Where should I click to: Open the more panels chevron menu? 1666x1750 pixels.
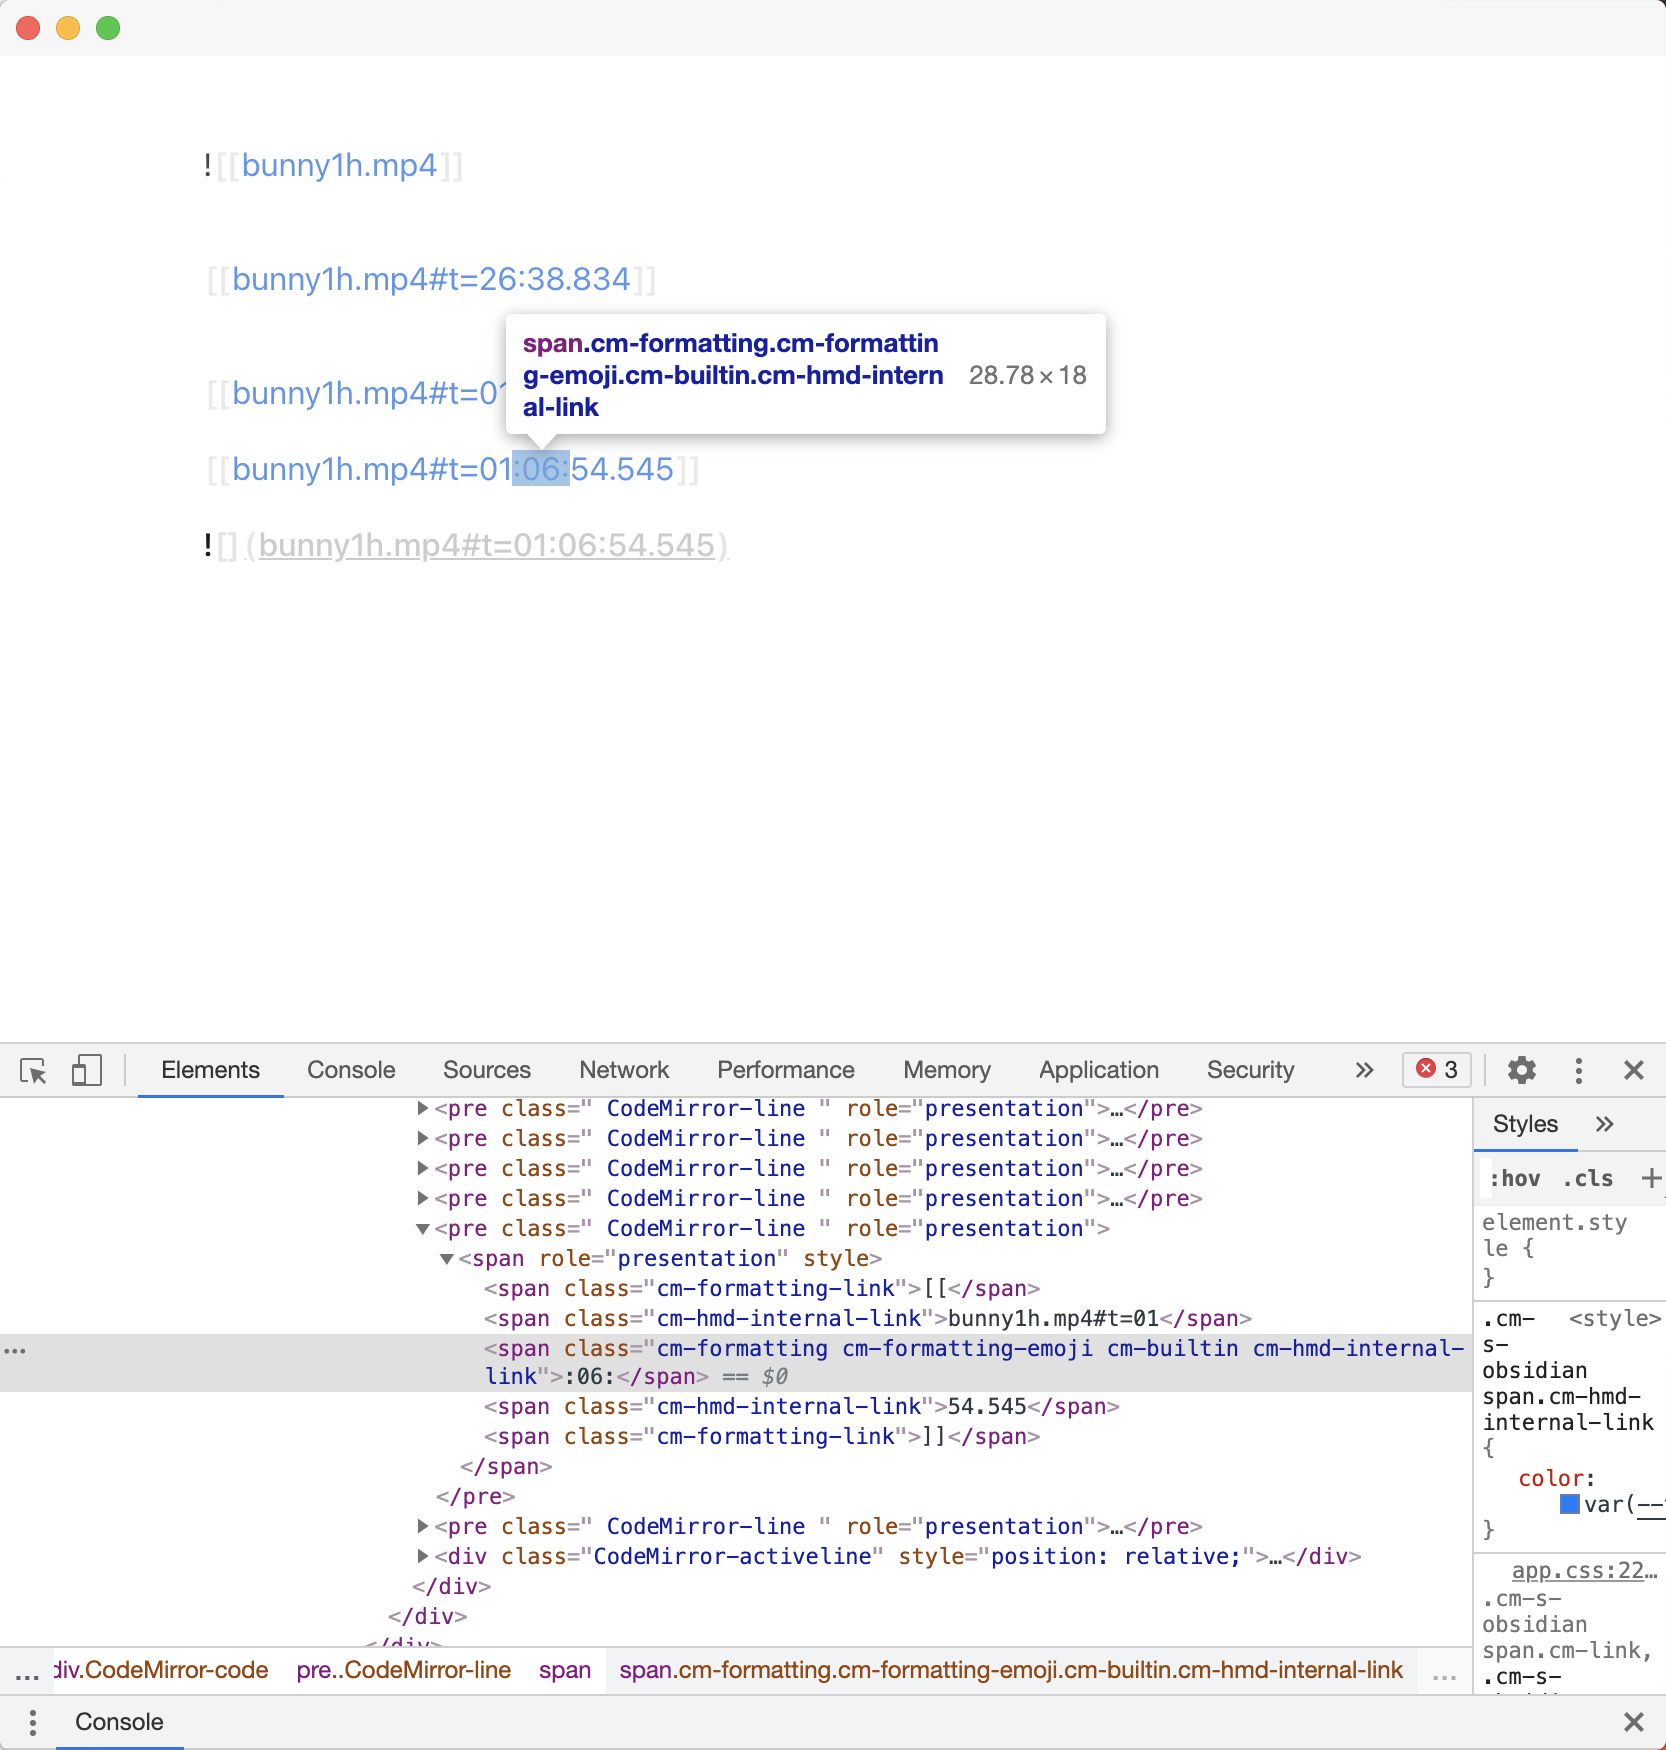(1362, 1070)
